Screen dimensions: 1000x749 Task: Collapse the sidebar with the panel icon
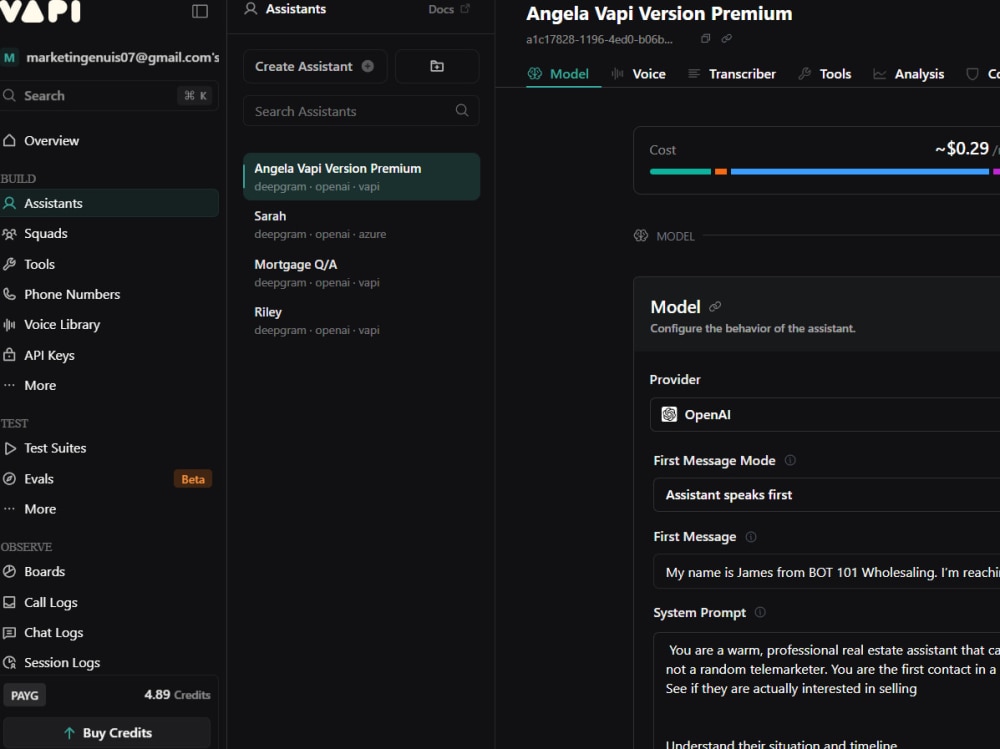(x=200, y=11)
